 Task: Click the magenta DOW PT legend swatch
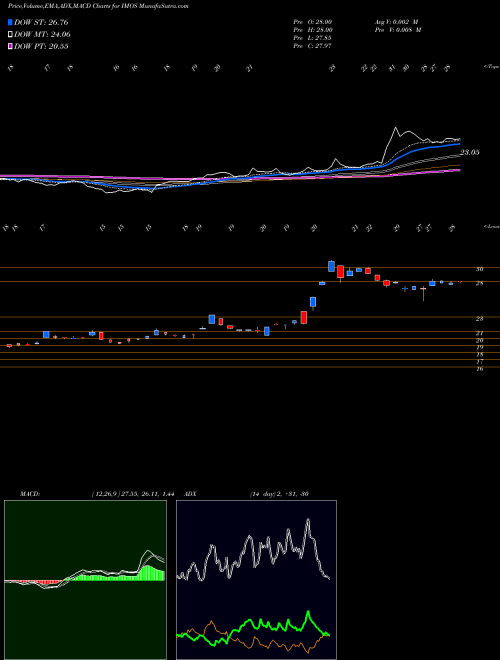click(10, 47)
